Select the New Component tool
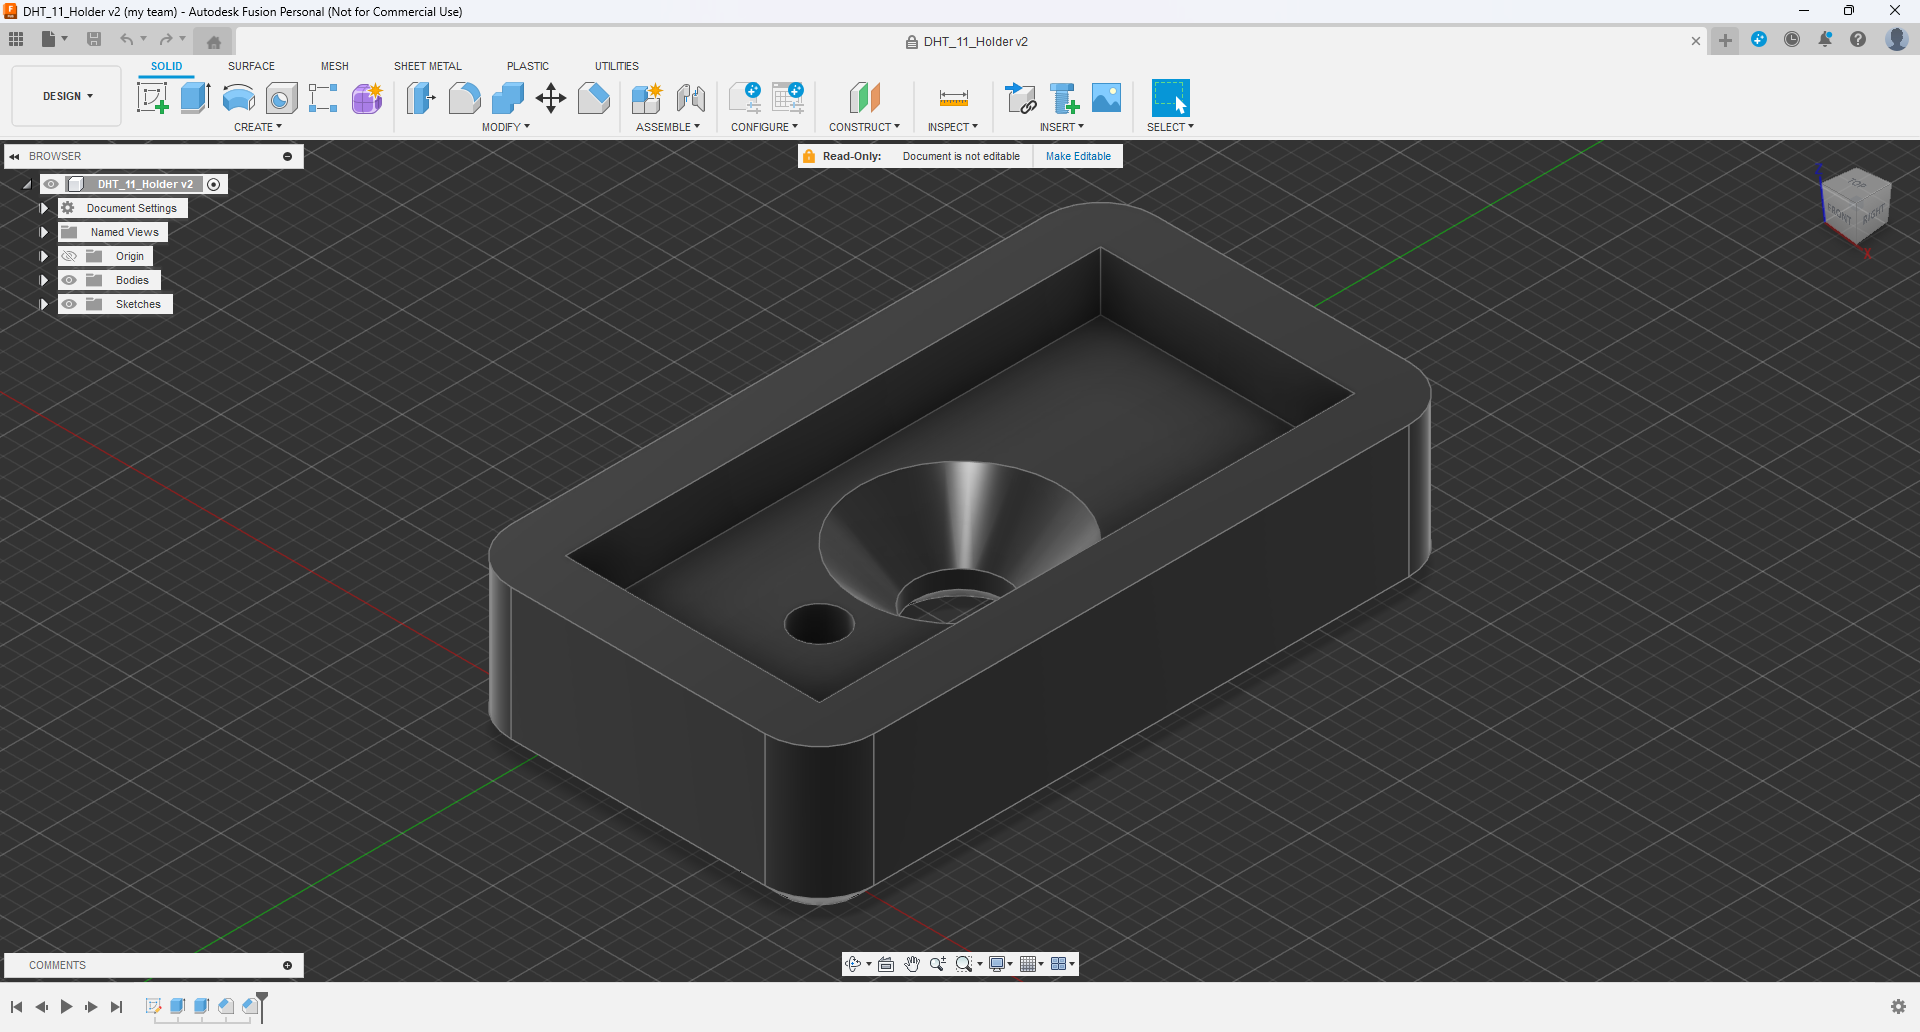 [x=647, y=98]
